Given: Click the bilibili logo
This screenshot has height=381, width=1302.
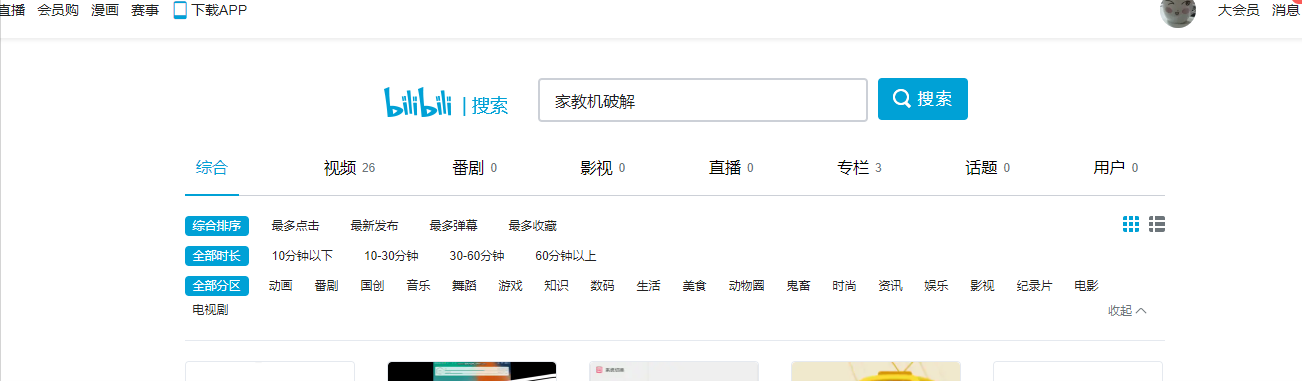Looking at the screenshot, I should 419,102.
